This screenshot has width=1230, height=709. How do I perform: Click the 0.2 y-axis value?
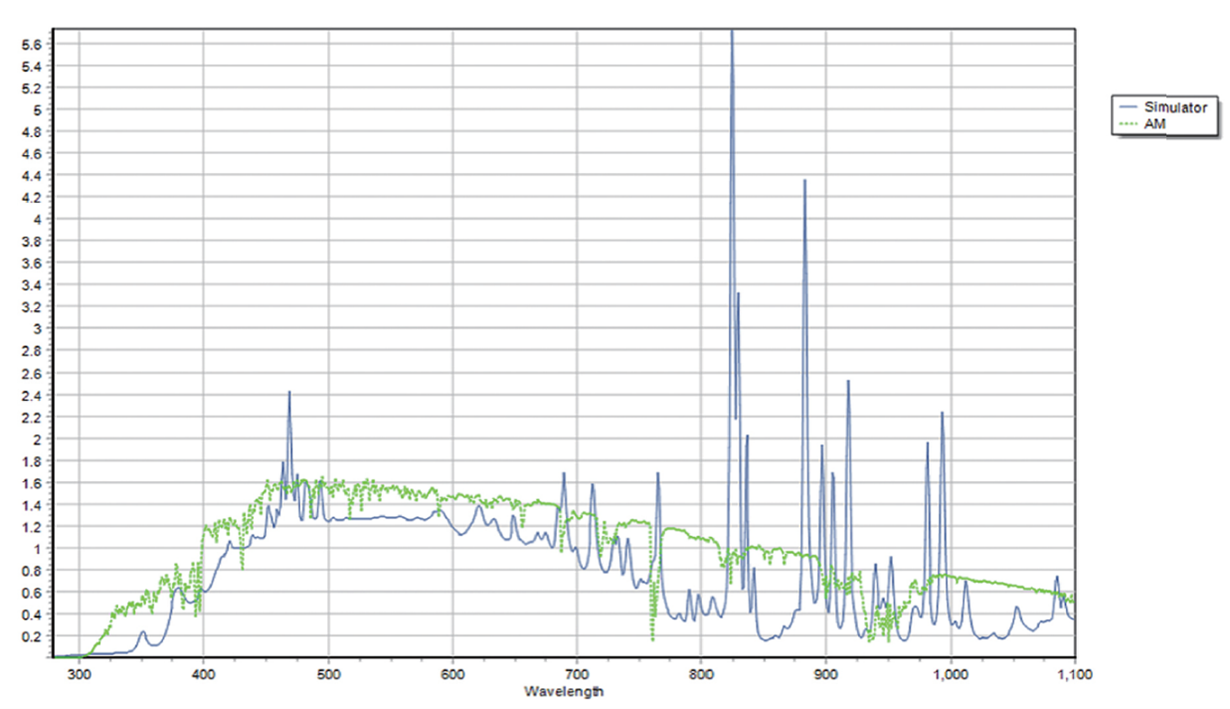31,636
